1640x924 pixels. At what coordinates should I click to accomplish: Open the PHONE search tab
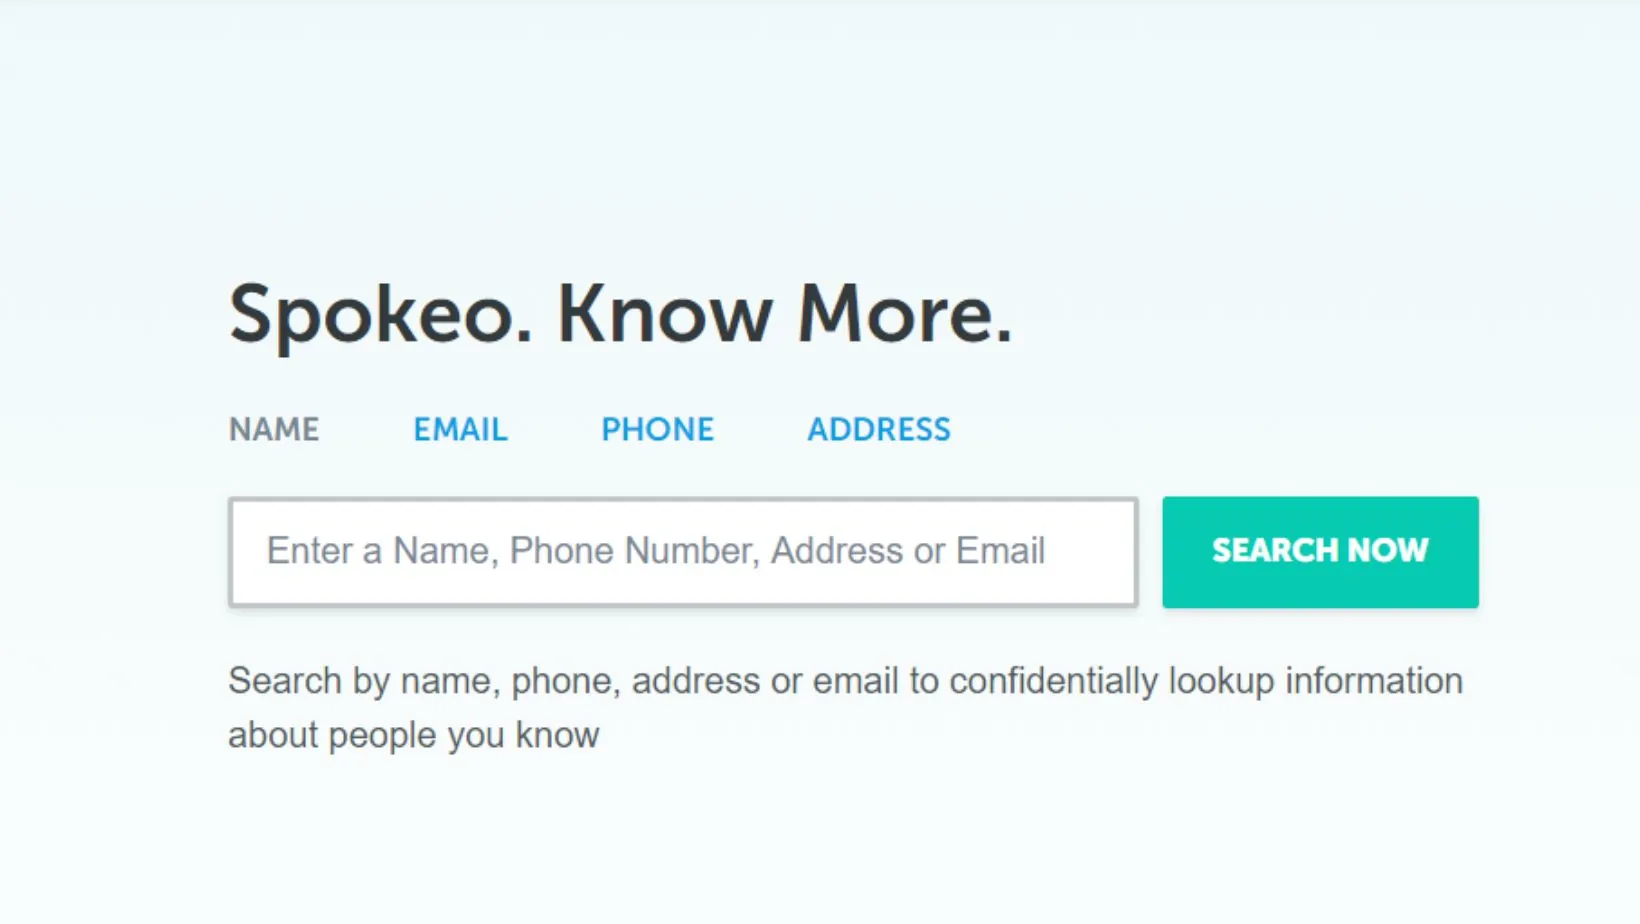point(657,429)
